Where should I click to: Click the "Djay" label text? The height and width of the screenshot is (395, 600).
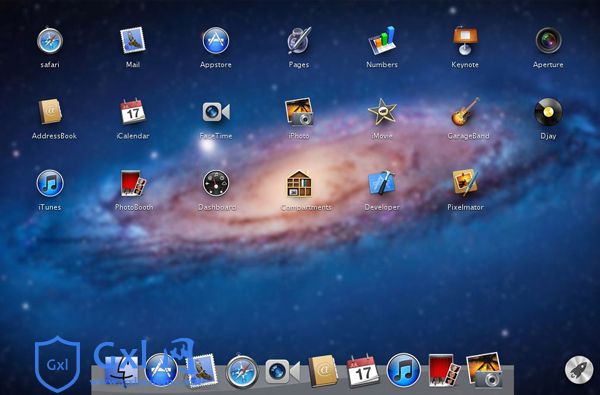pyautogui.click(x=548, y=136)
